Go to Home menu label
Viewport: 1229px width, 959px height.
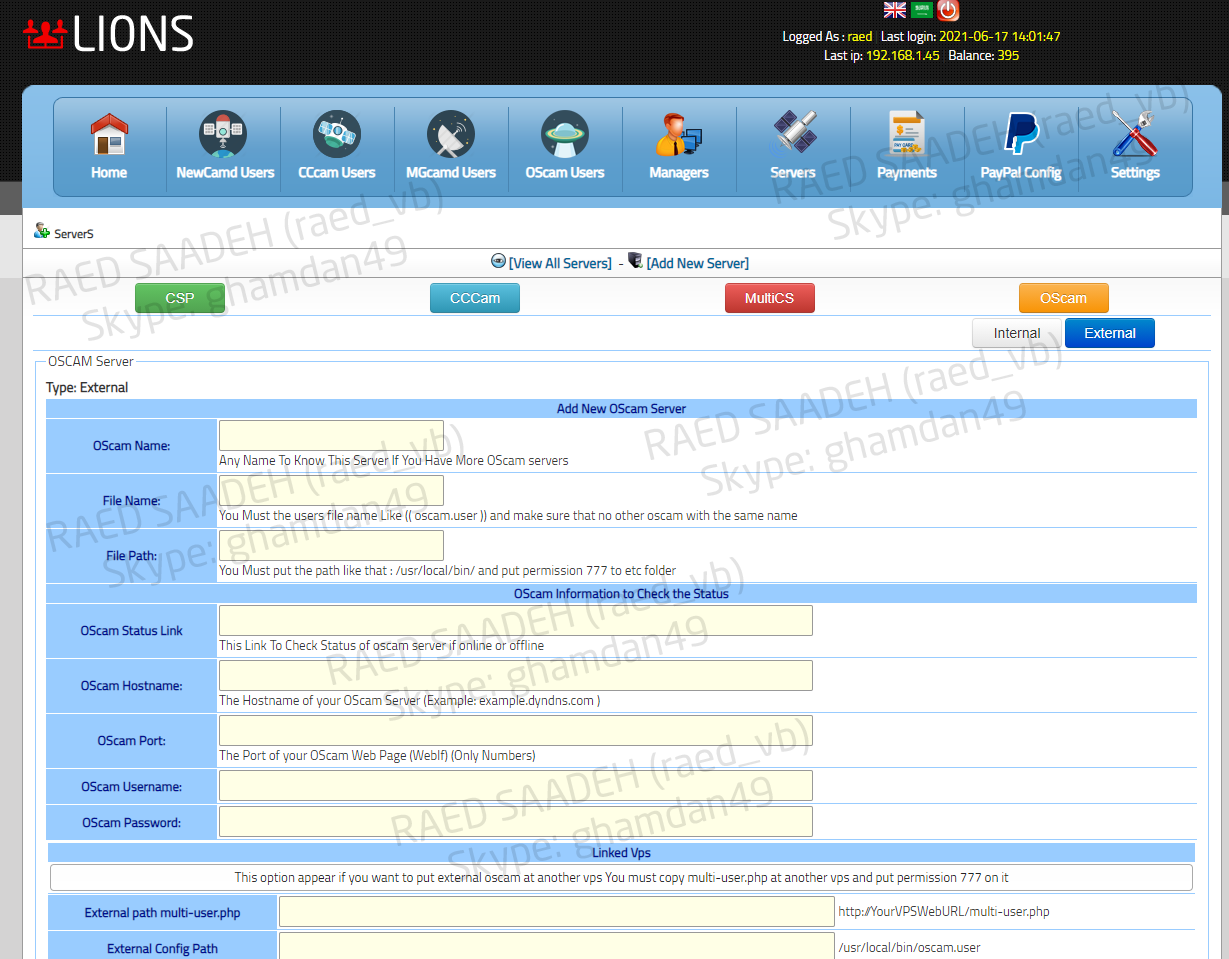click(x=109, y=173)
